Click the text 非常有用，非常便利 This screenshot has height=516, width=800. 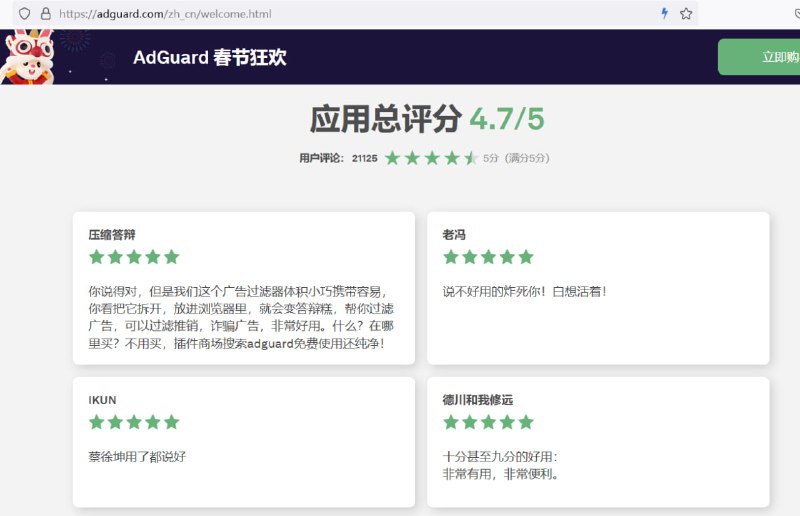(x=501, y=474)
